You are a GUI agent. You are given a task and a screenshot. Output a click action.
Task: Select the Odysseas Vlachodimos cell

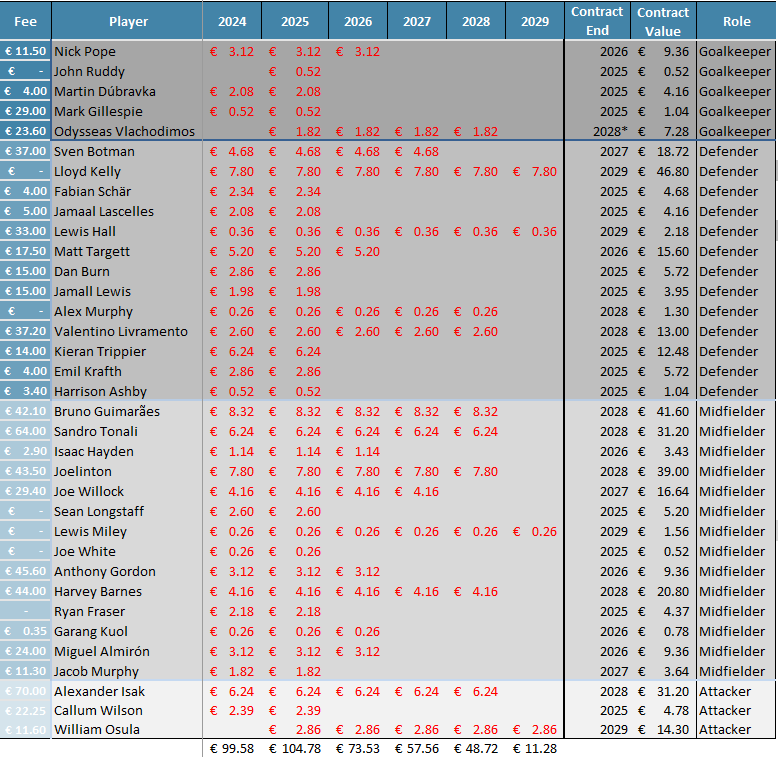coord(127,131)
